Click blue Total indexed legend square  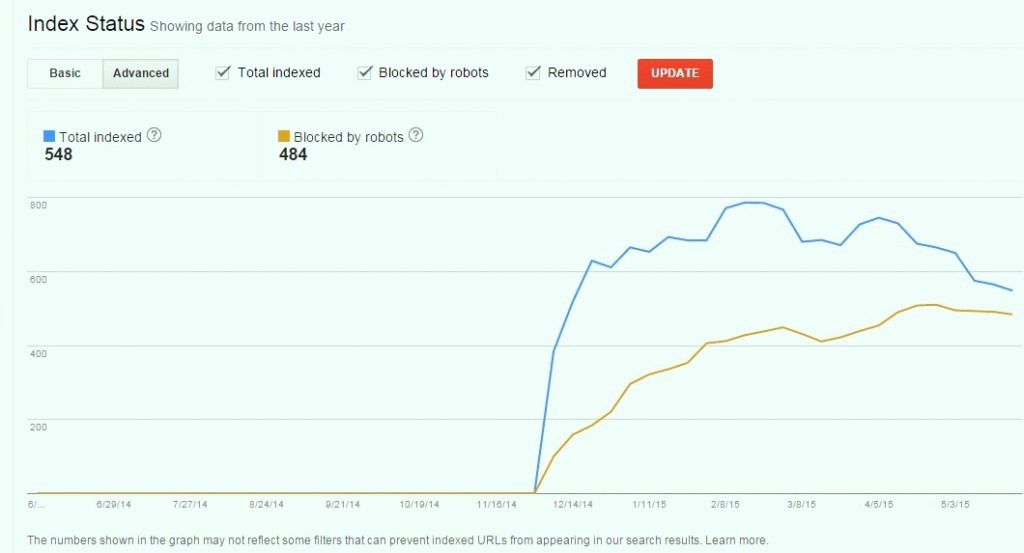(x=49, y=136)
